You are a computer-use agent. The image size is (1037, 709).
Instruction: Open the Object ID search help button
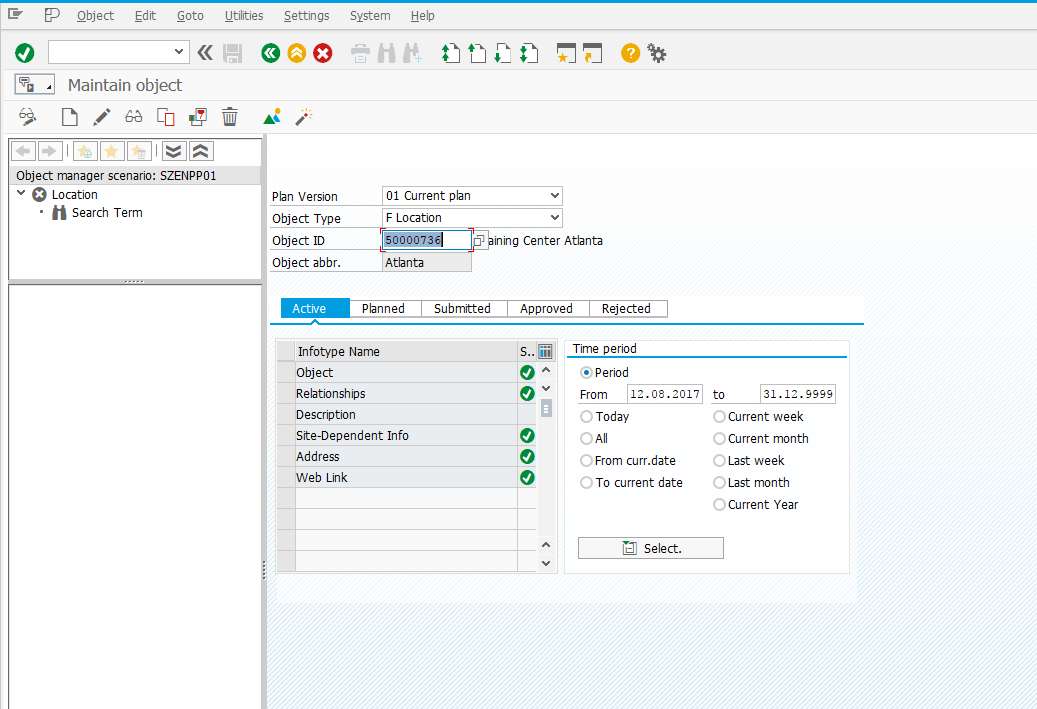[479, 241]
